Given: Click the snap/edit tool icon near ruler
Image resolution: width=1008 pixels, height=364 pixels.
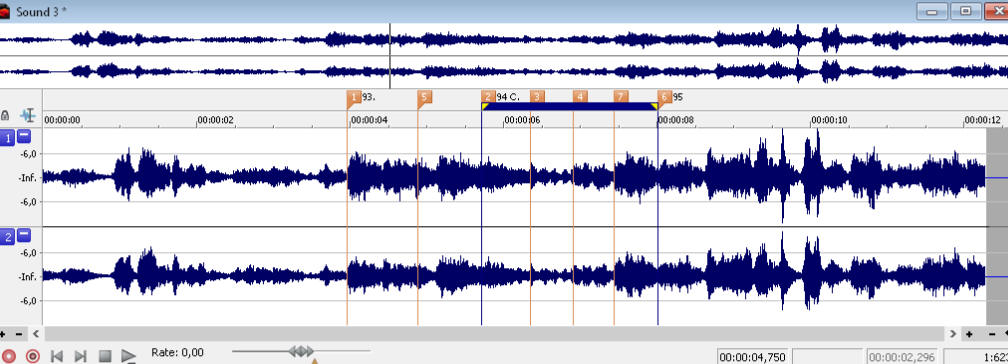Looking at the screenshot, I should click(x=28, y=116).
